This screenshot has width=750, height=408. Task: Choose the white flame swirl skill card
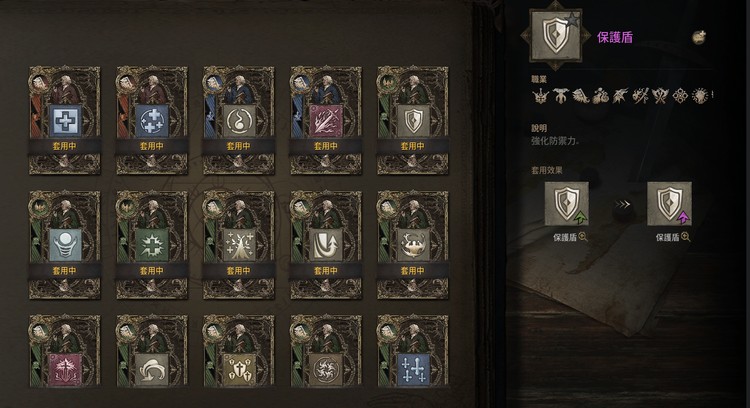(x=239, y=120)
